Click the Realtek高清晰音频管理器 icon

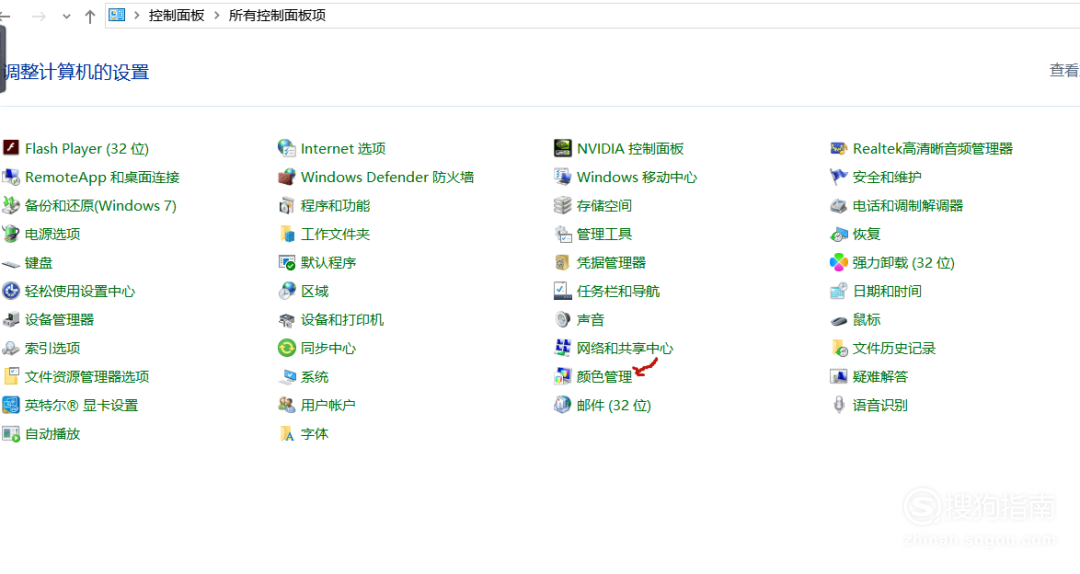click(838, 147)
